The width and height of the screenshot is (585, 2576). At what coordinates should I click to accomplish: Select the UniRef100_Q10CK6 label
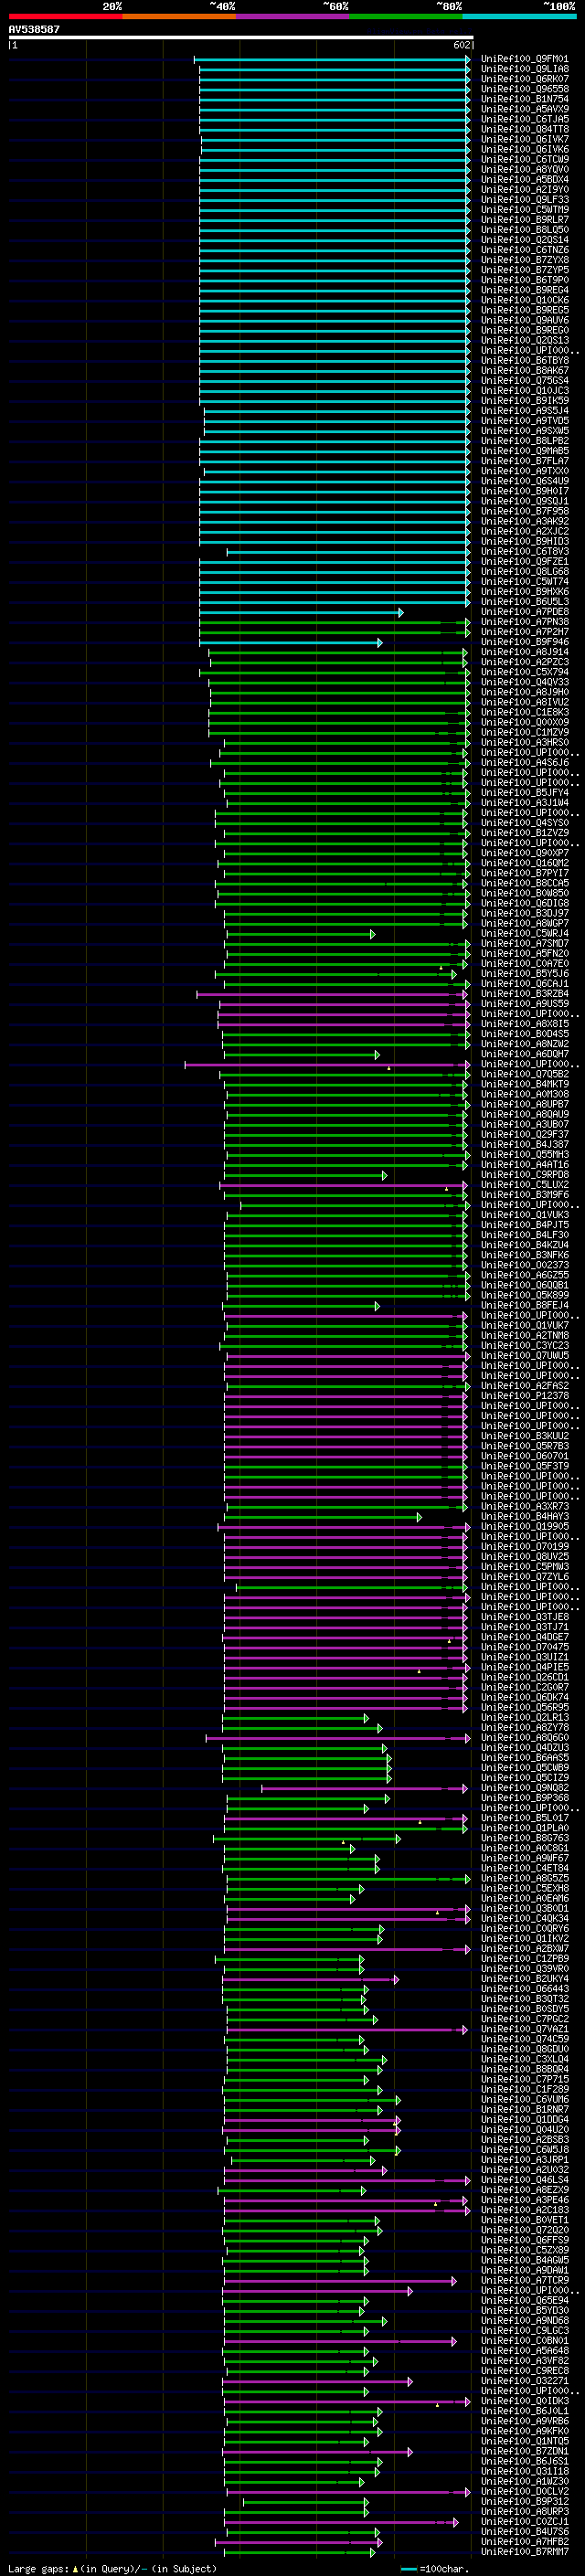524,300
